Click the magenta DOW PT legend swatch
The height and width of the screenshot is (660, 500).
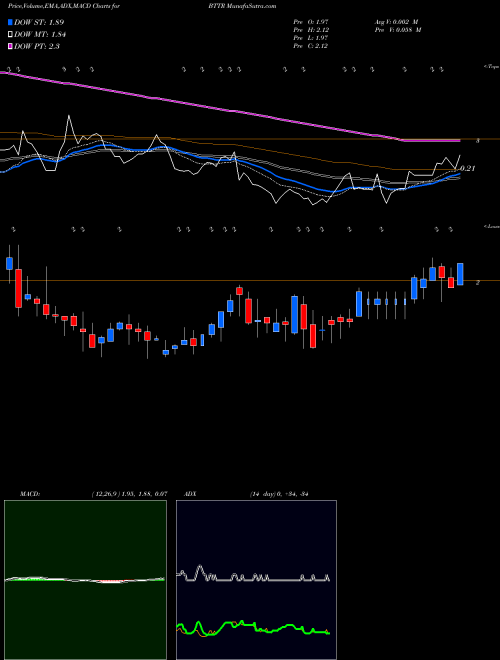click(x=10, y=46)
